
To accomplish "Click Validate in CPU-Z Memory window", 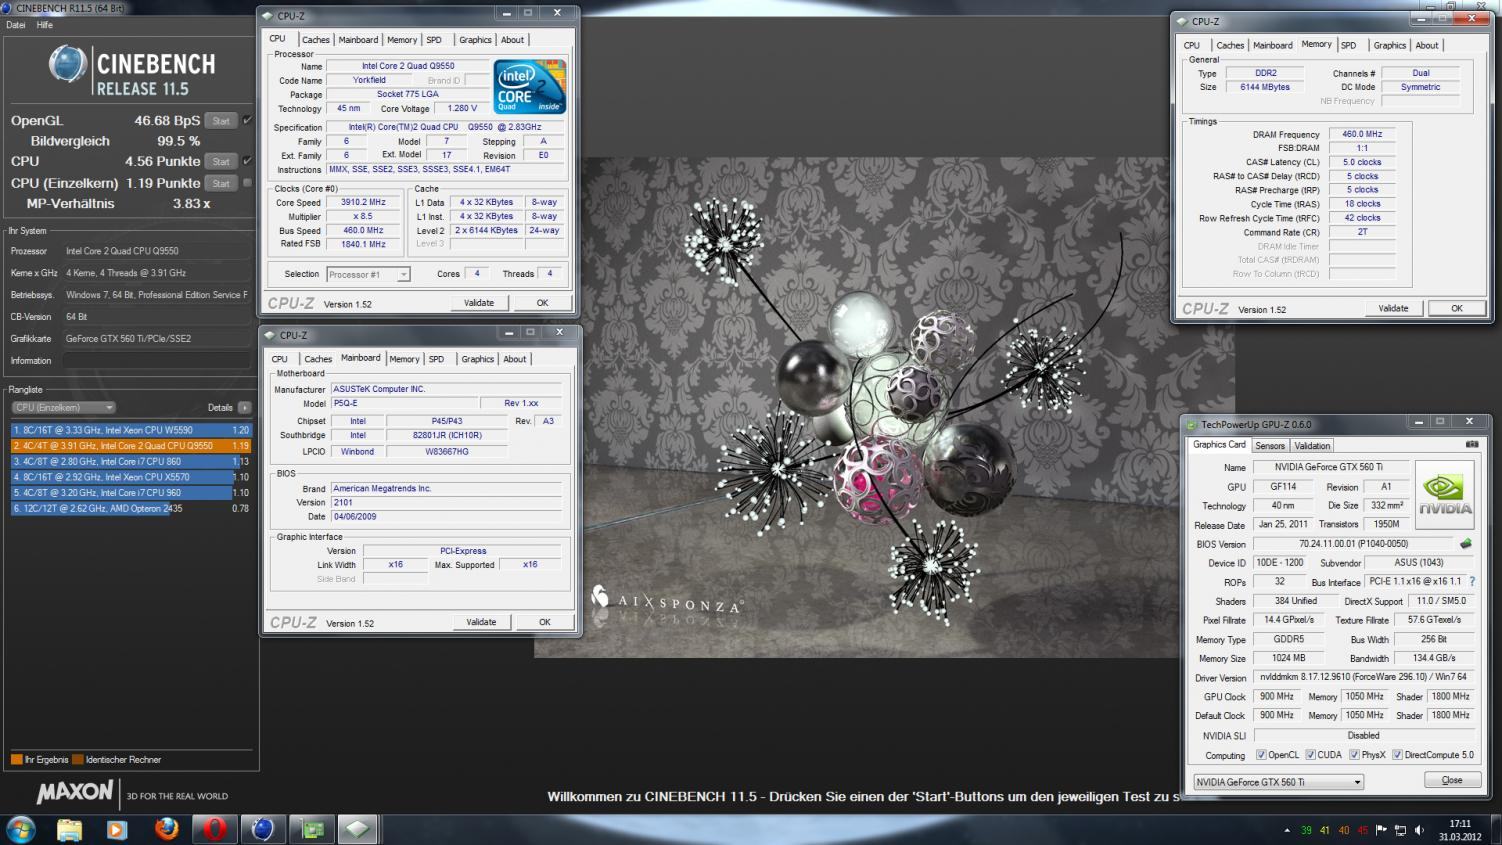I will click(1393, 308).
